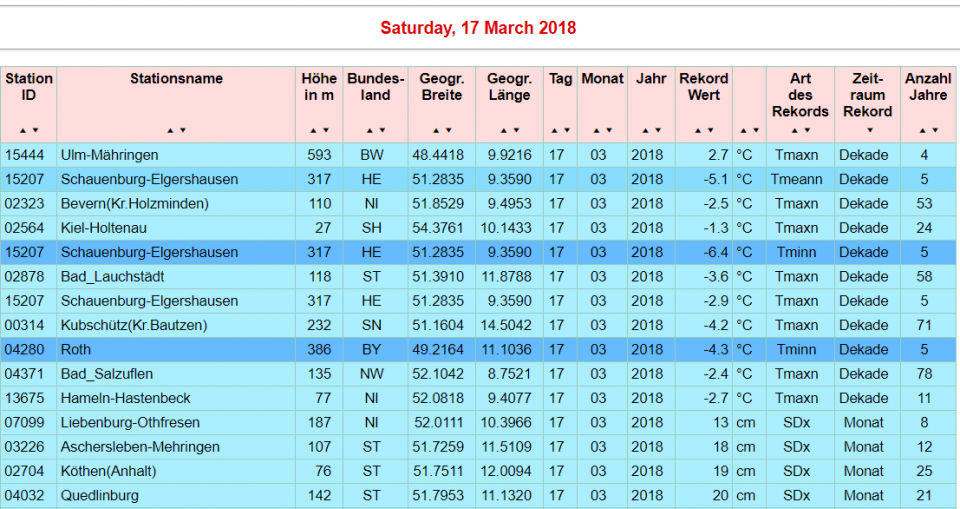Click the Kiel-Holtenau station name
Viewport: 960px width, 509px height.
[x=101, y=228]
